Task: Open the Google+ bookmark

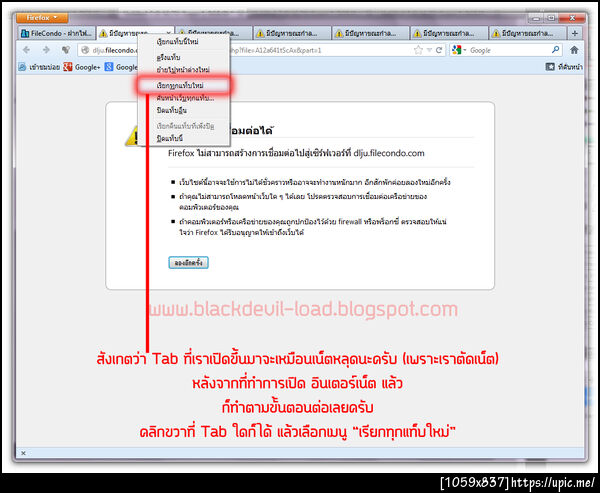Action: coord(82,67)
